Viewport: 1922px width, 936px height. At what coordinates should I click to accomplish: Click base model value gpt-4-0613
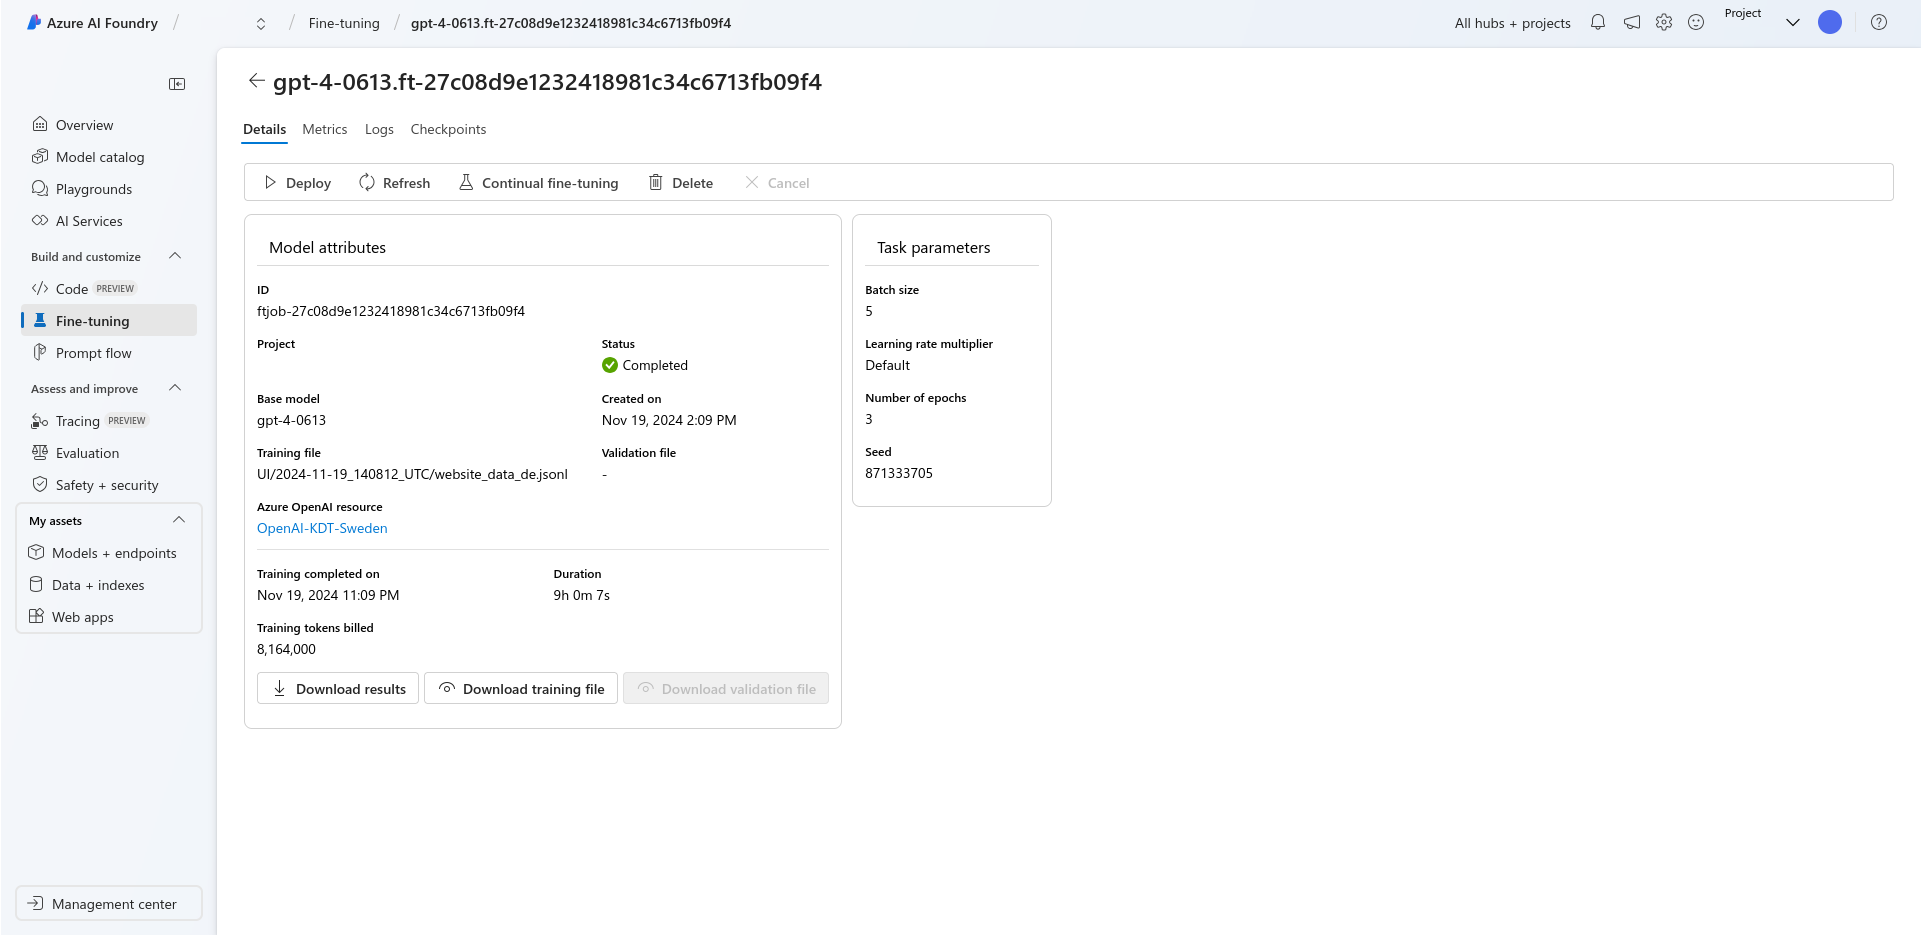[291, 420]
